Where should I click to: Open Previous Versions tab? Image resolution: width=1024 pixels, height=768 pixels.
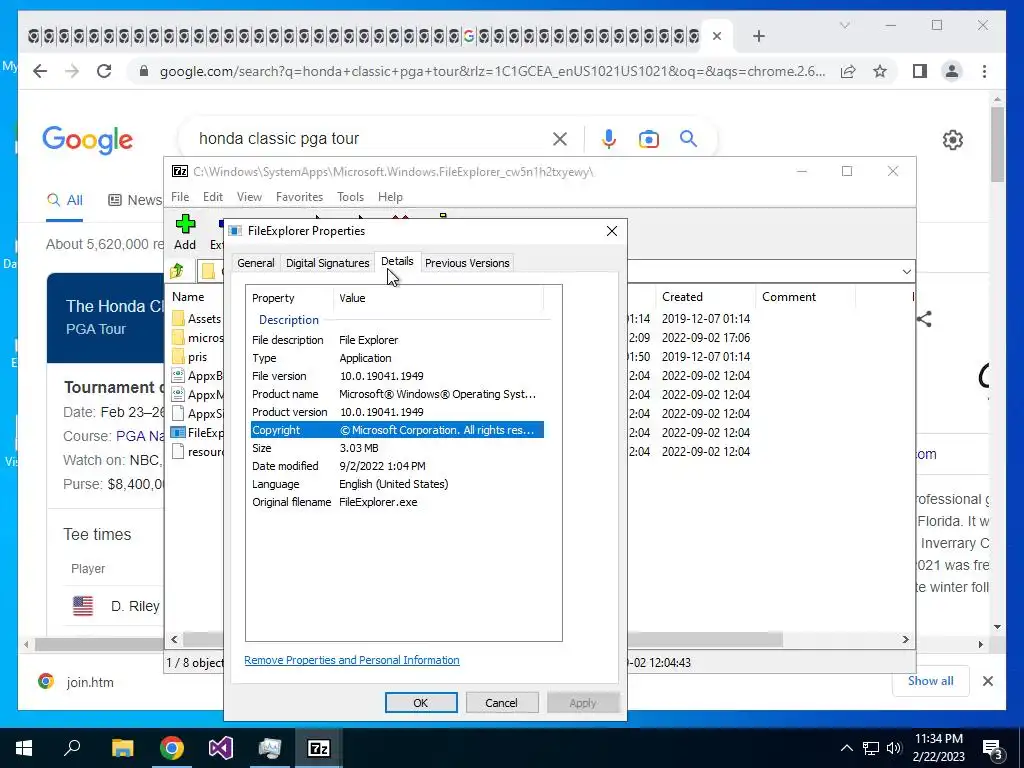click(467, 263)
